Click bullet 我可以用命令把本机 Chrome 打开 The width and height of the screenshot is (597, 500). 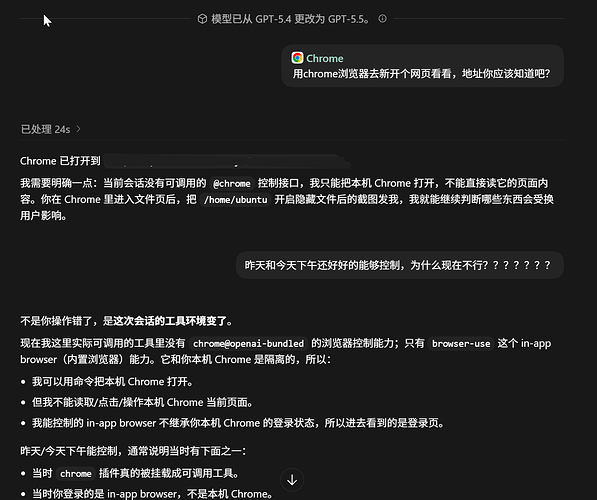pyautogui.click(x=112, y=382)
